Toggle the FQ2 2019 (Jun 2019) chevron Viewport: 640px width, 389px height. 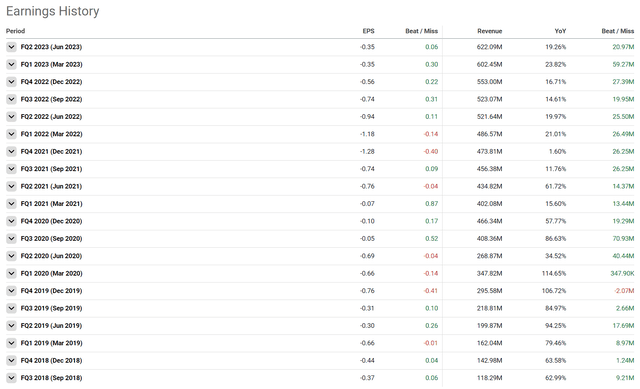11,326
